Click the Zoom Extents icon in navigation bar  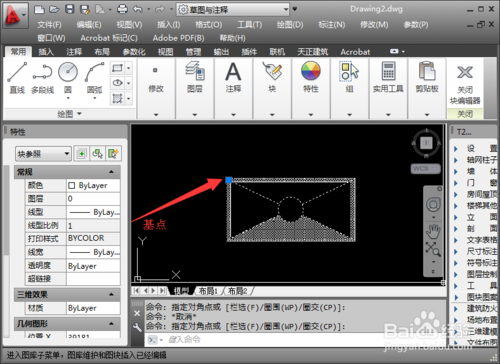coord(433,249)
